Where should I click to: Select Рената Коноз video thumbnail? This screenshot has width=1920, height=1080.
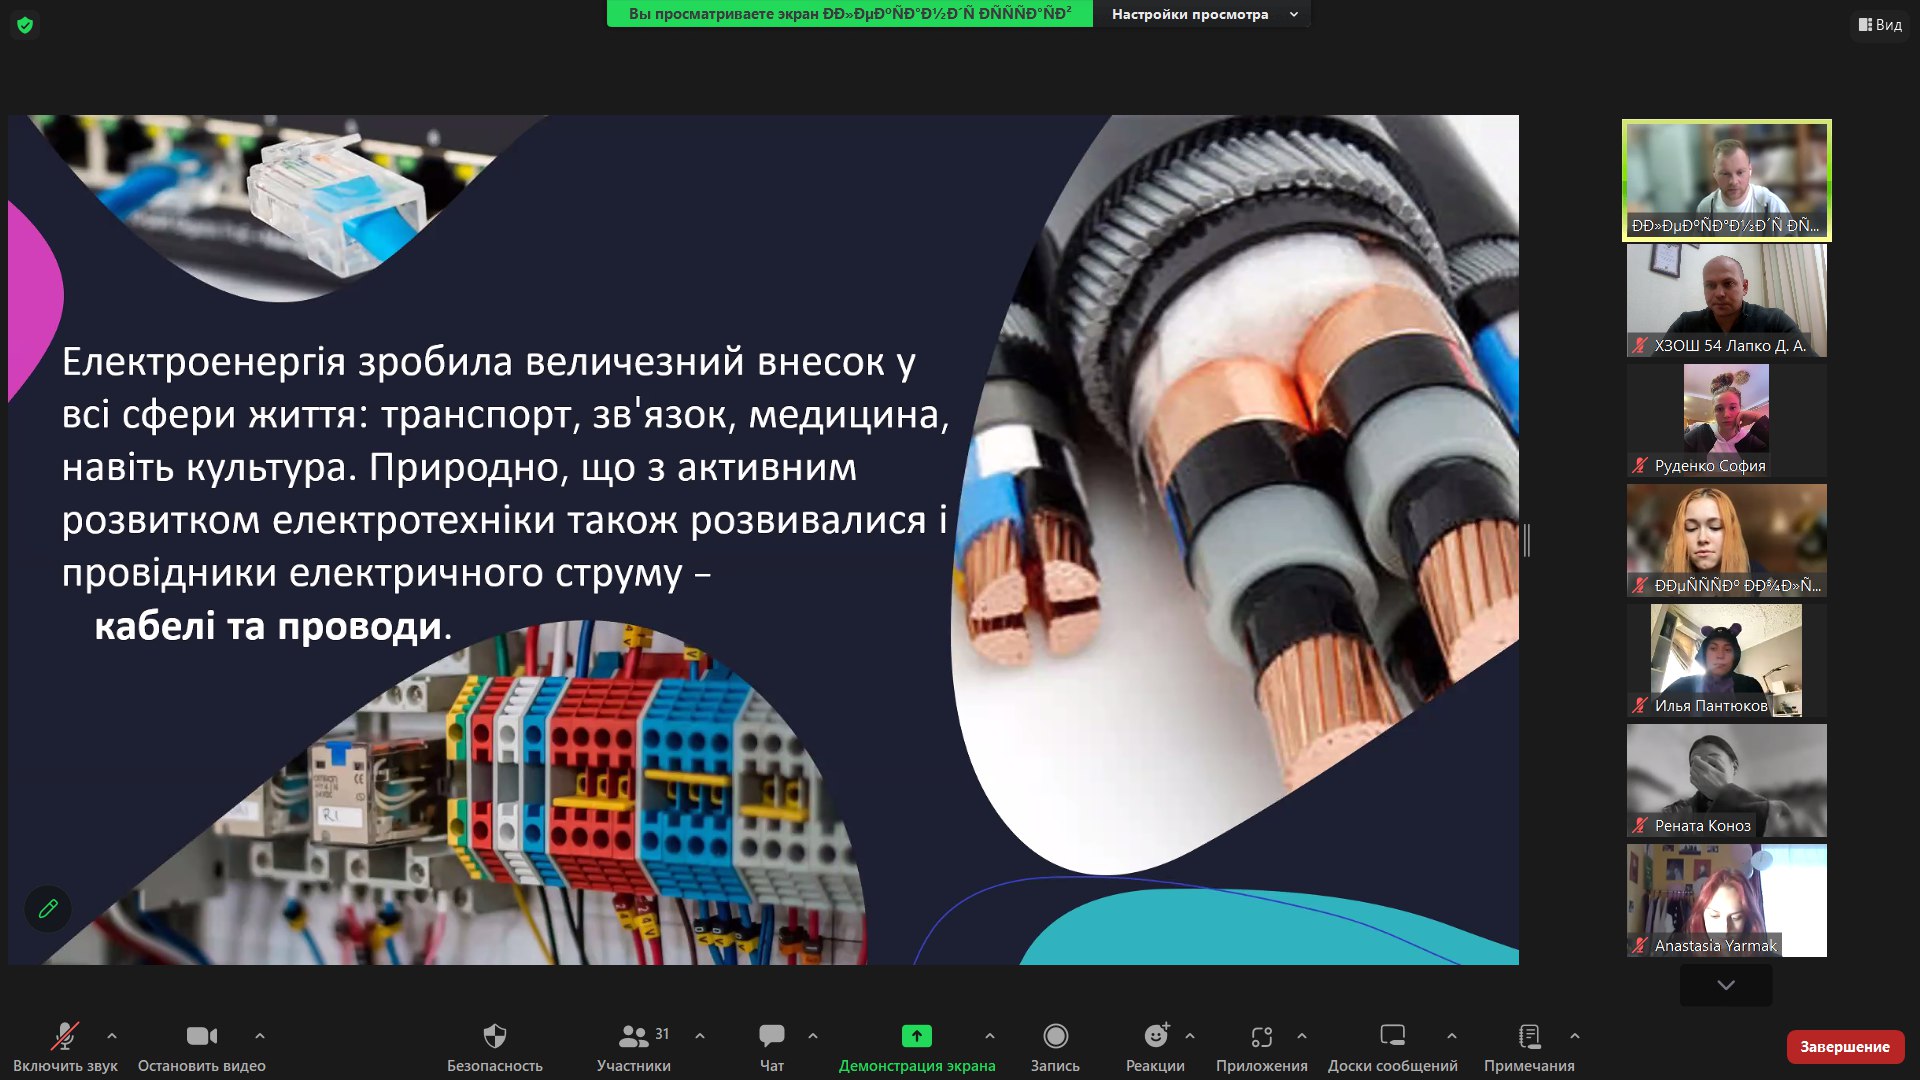(1726, 780)
